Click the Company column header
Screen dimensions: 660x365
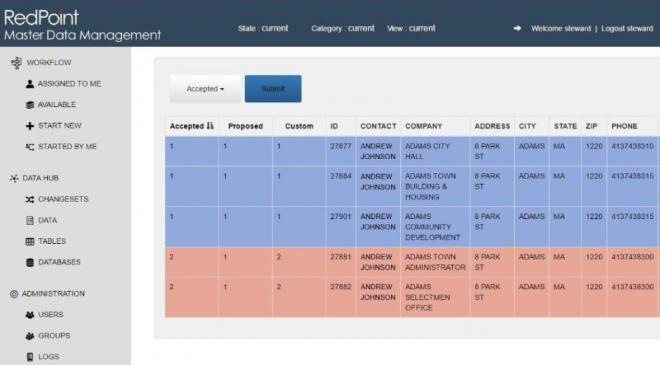(423, 126)
